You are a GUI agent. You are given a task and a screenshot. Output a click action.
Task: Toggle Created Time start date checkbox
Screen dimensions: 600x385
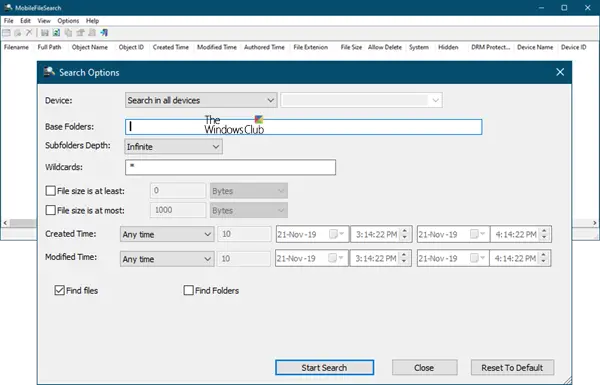(x=333, y=234)
